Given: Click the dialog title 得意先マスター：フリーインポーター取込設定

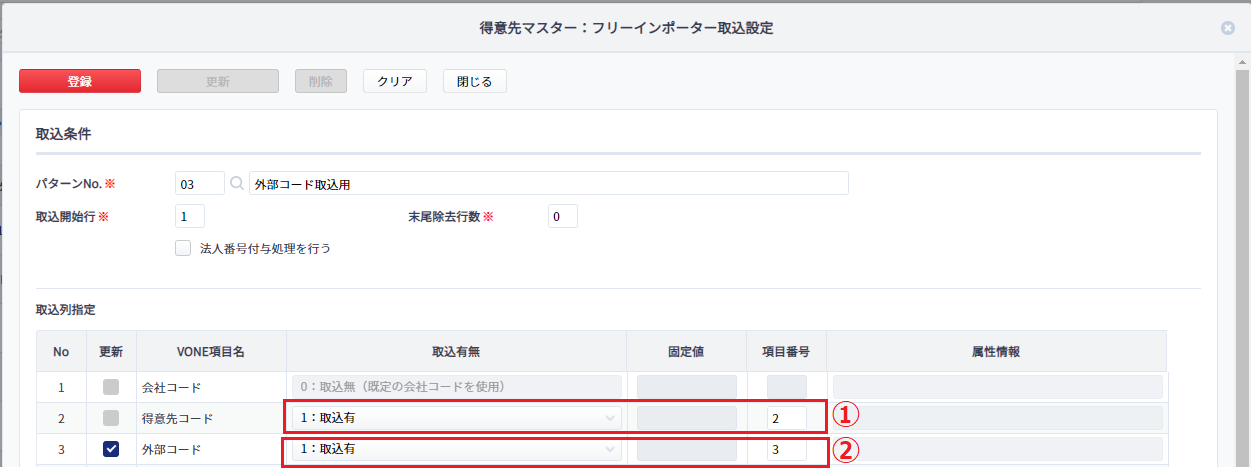Looking at the screenshot, I should 626,28.
